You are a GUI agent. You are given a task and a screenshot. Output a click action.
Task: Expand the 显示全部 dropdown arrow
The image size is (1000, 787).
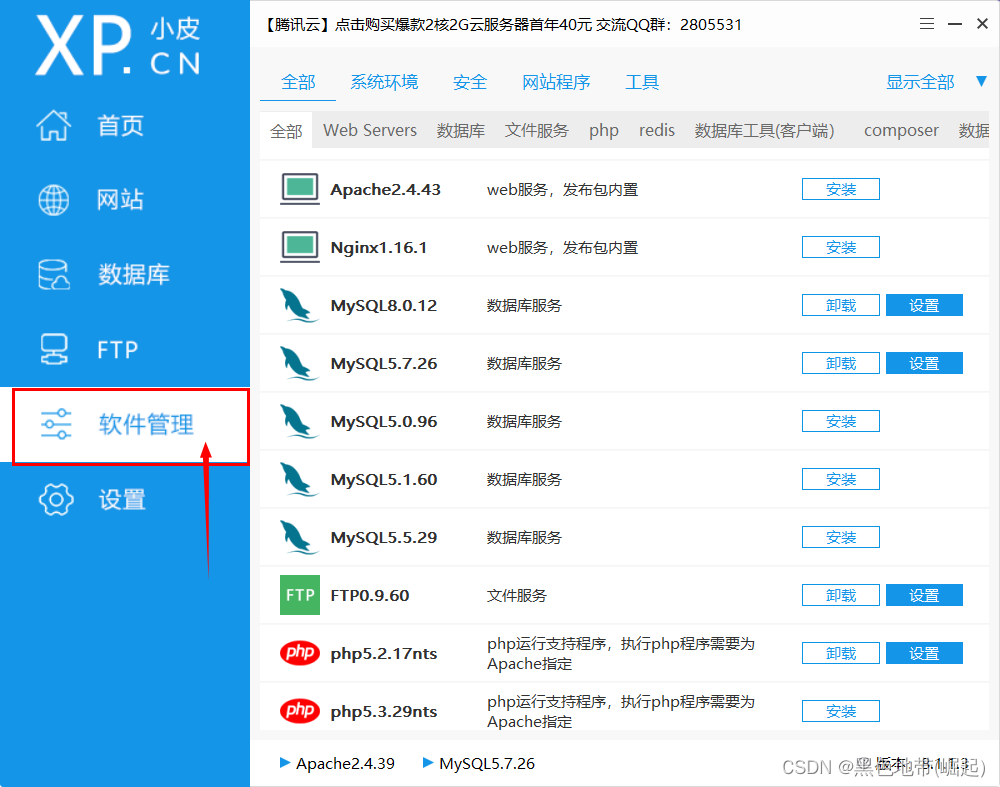981,81
